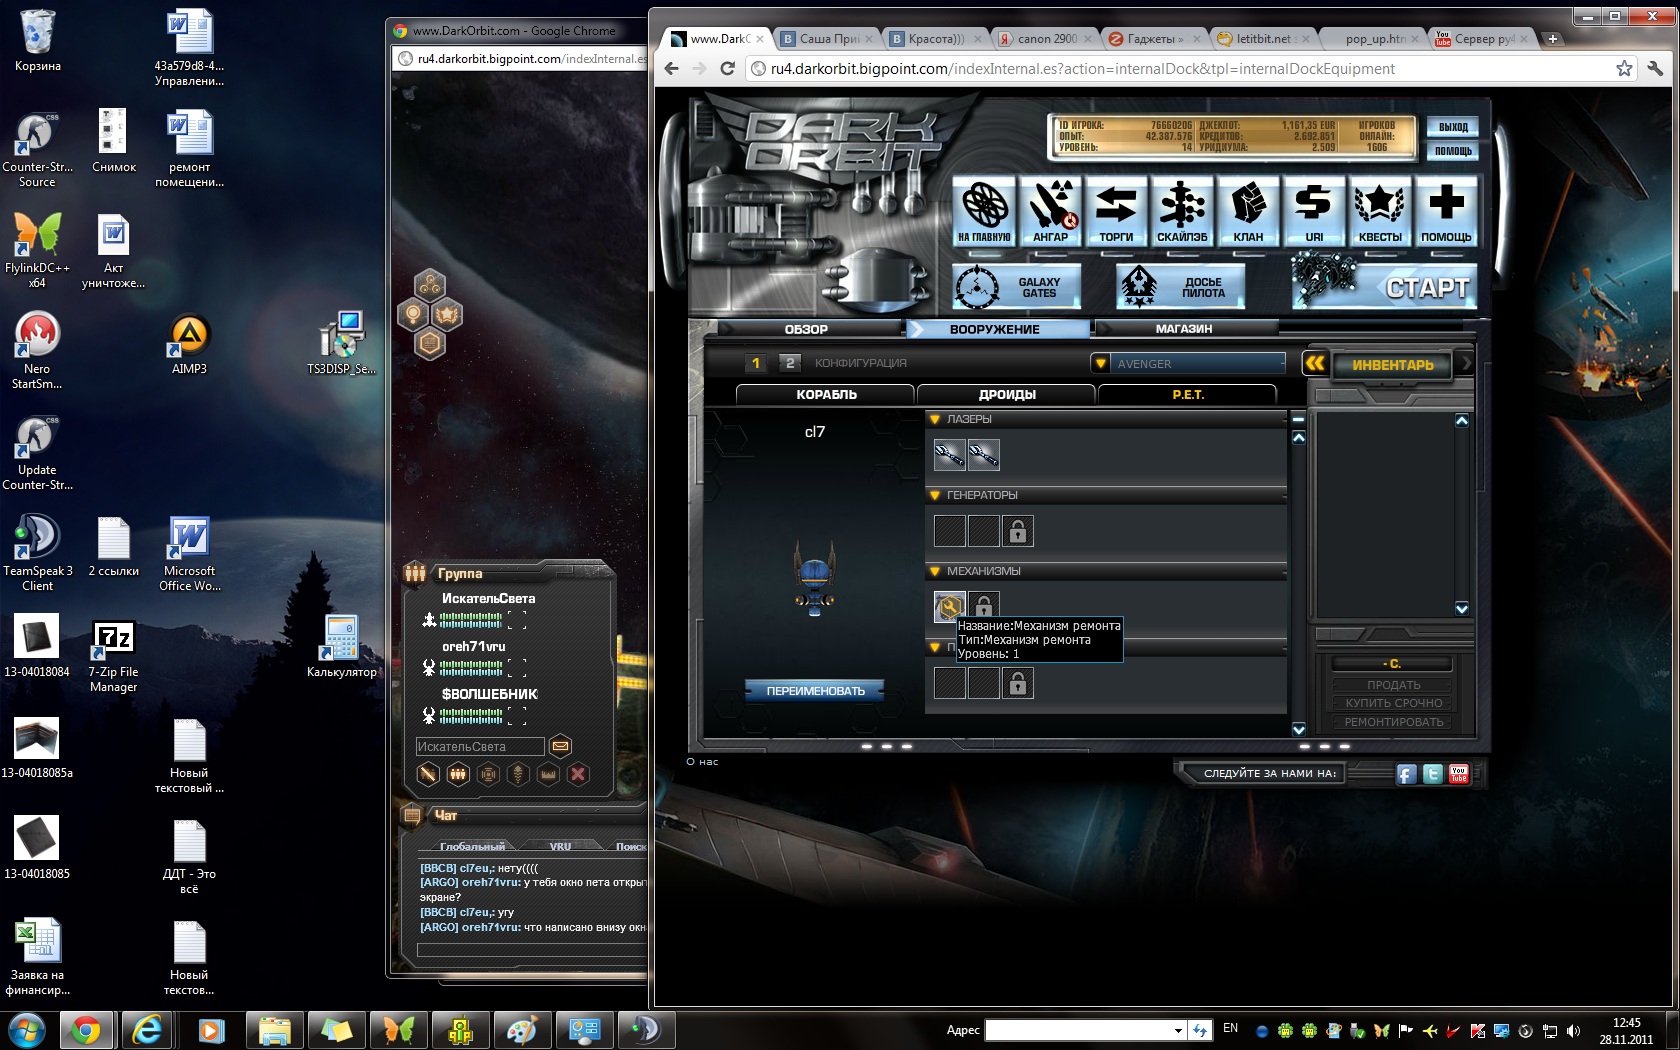Click Chrome wrench menu icon

click(x=1655, y=68)
